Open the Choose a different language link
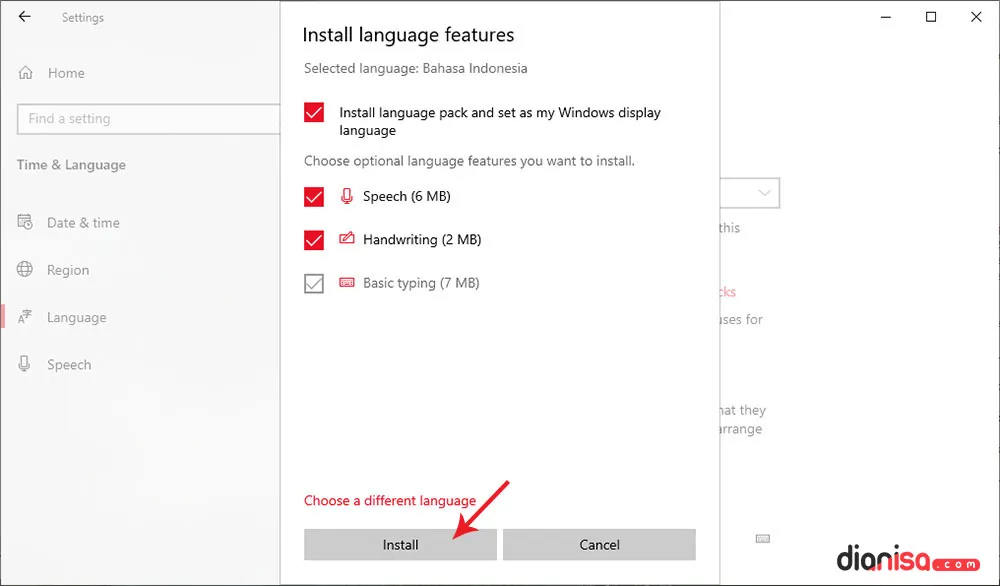 pos(390,500)
